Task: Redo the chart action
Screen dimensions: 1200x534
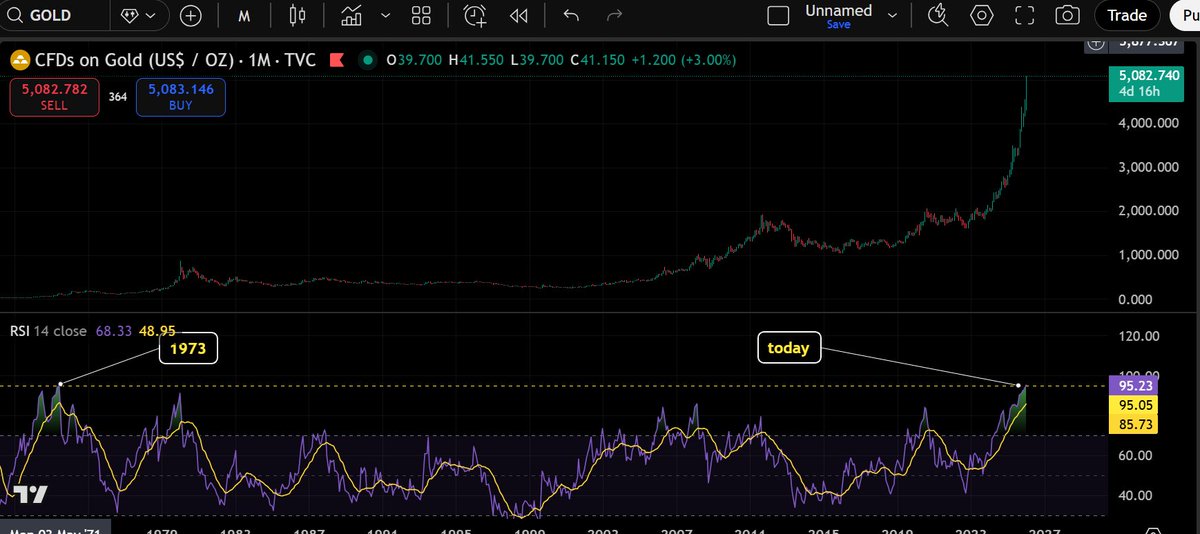Action: tap(615, 15)
